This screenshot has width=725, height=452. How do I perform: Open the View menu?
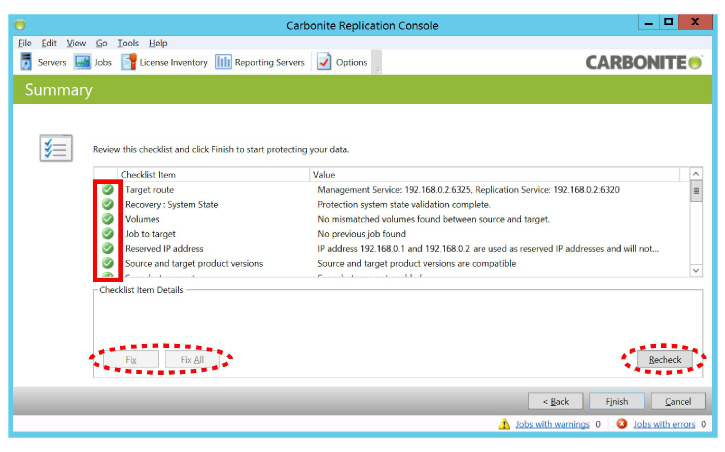point(76,43)
